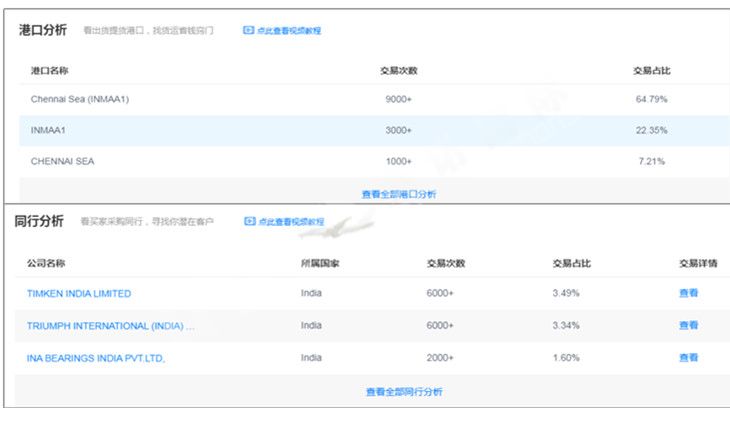Click the 港口分析 section title
Image resolution: width=730 pixels, height=430 pixels.
coord(43,30)
